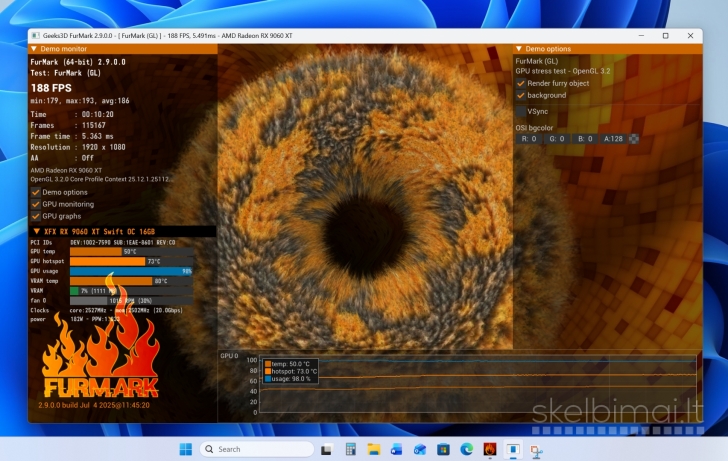The image size is (728, 461).
Task: Open the Windows Start menu
Action: [x=185, y=449]
